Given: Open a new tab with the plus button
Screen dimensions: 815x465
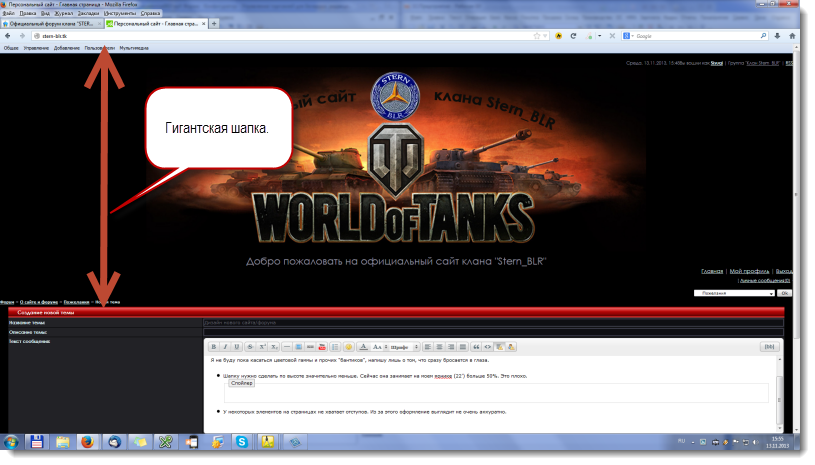Looking at the screenshot, I should click(214, 23).
